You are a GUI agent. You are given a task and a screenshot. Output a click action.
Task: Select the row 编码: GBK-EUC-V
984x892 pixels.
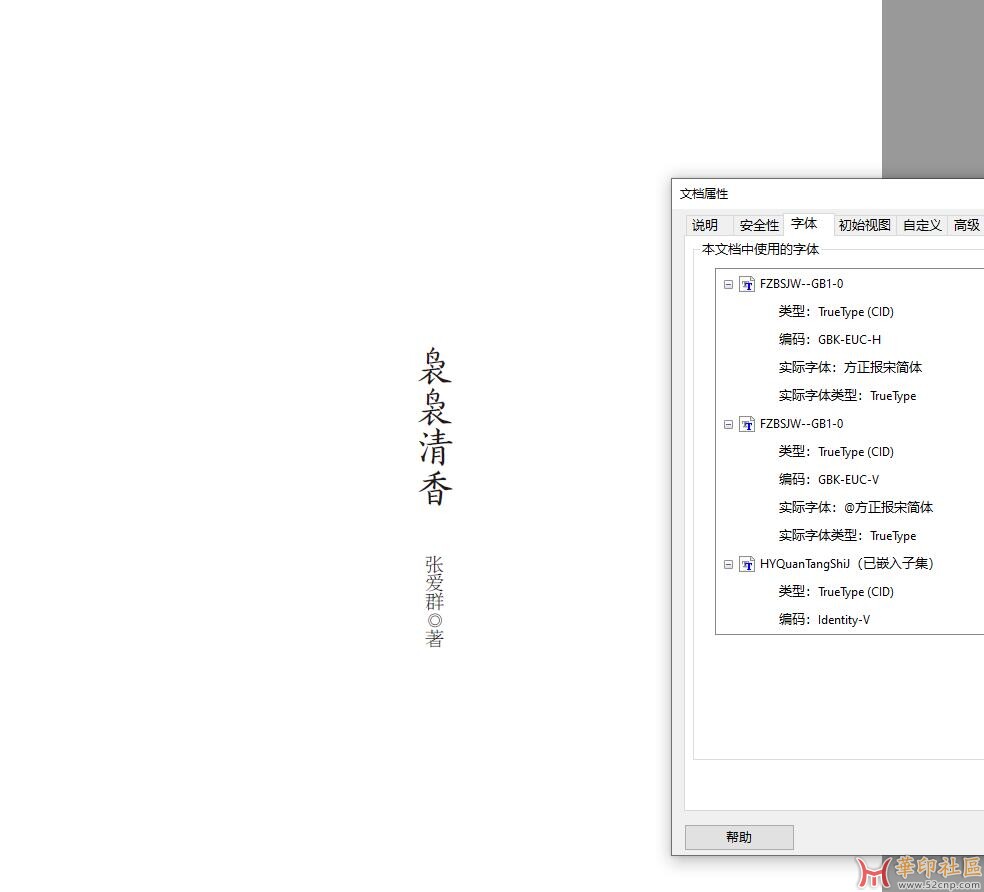click(828, 480)
